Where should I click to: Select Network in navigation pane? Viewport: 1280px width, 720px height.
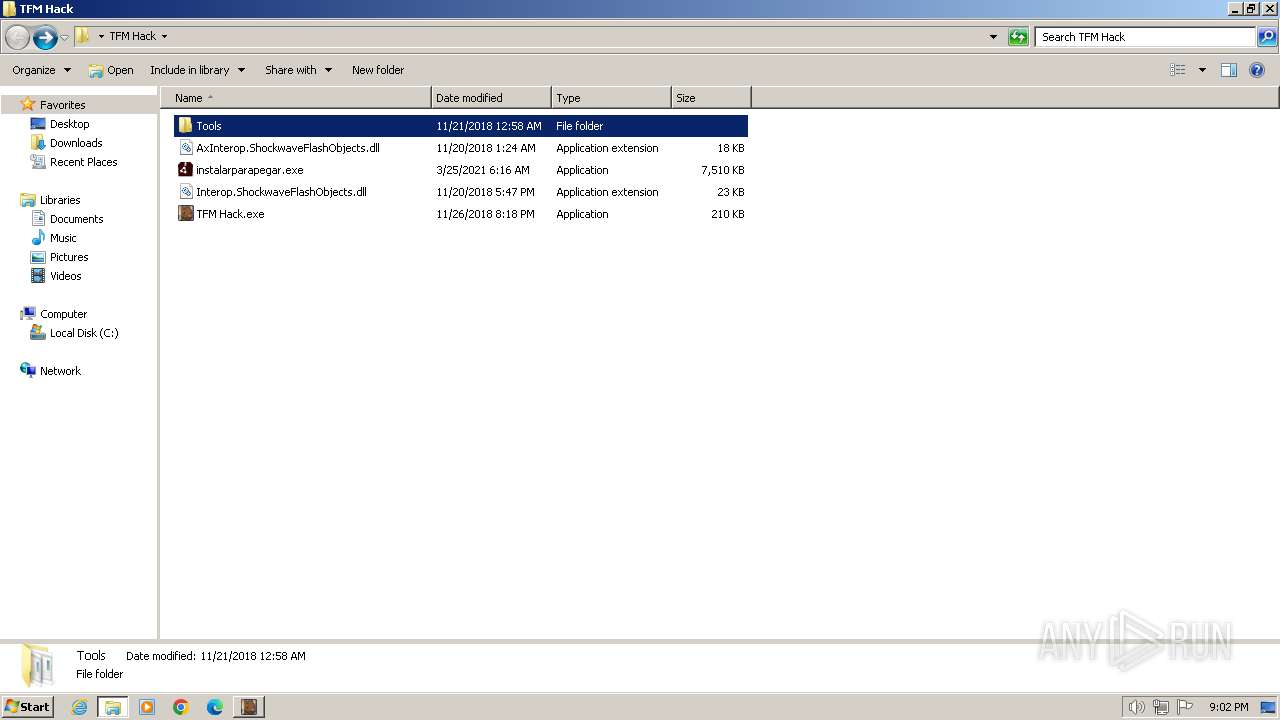coord(60,371)
